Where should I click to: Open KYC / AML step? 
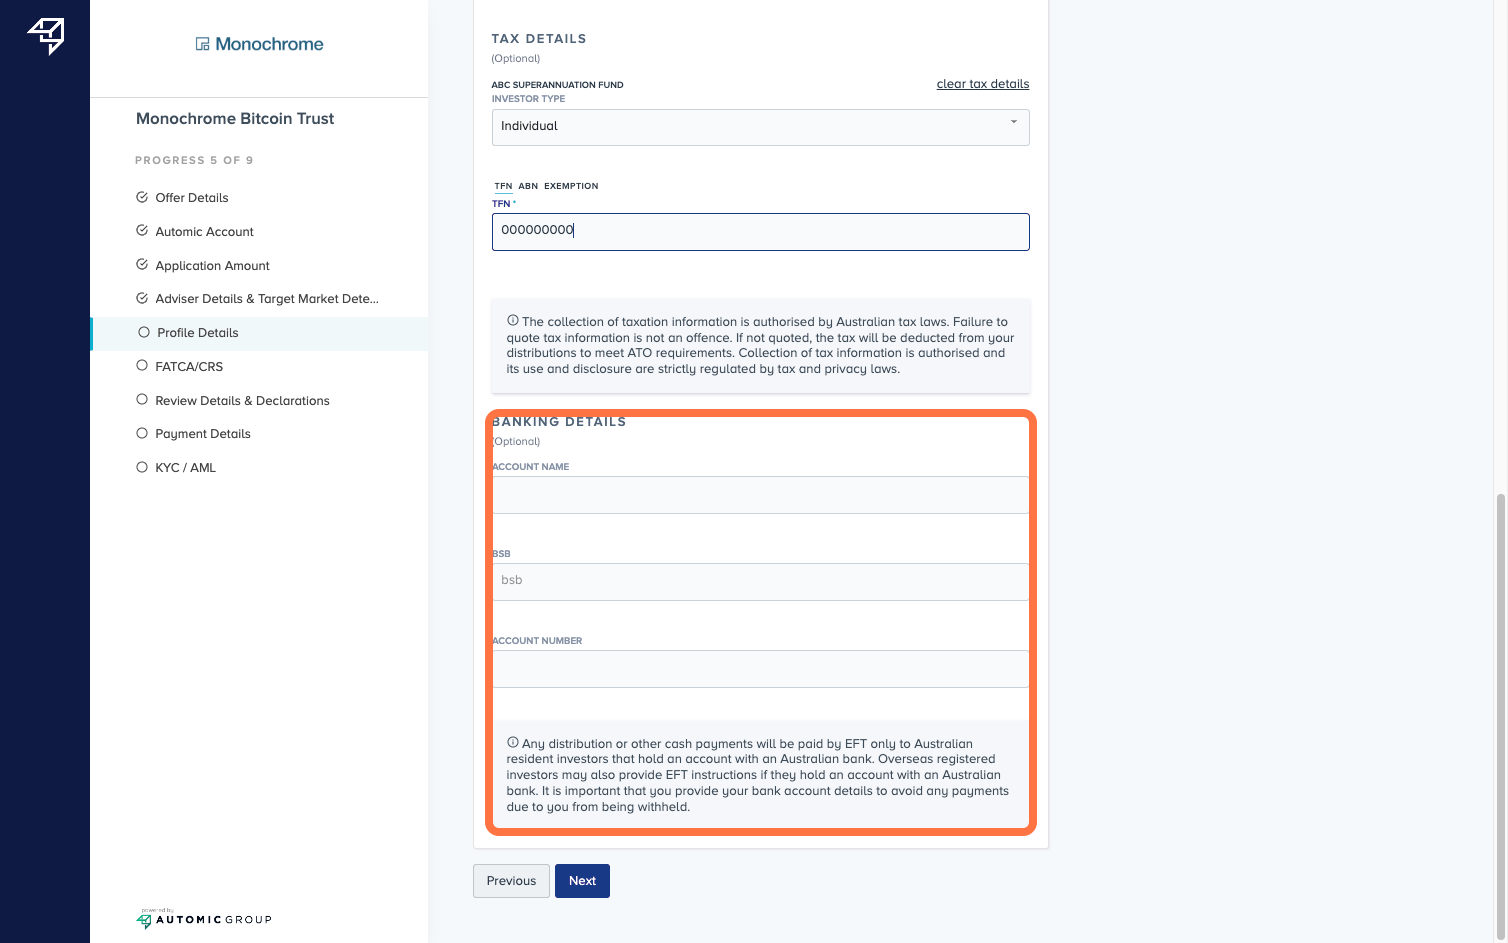coord(186,468)
